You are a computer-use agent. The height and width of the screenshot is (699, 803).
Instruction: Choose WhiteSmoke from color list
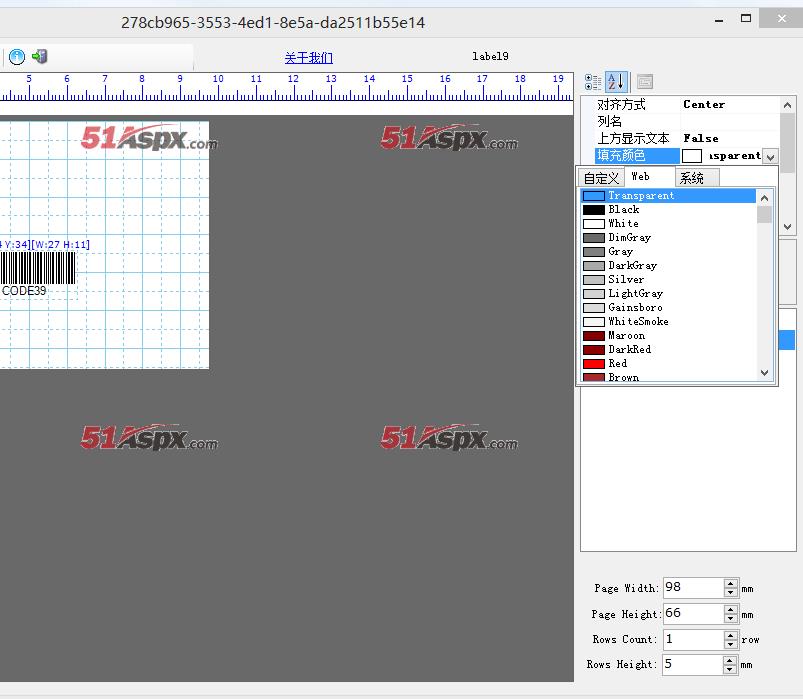pyautogui.click(x=668, y=322)
